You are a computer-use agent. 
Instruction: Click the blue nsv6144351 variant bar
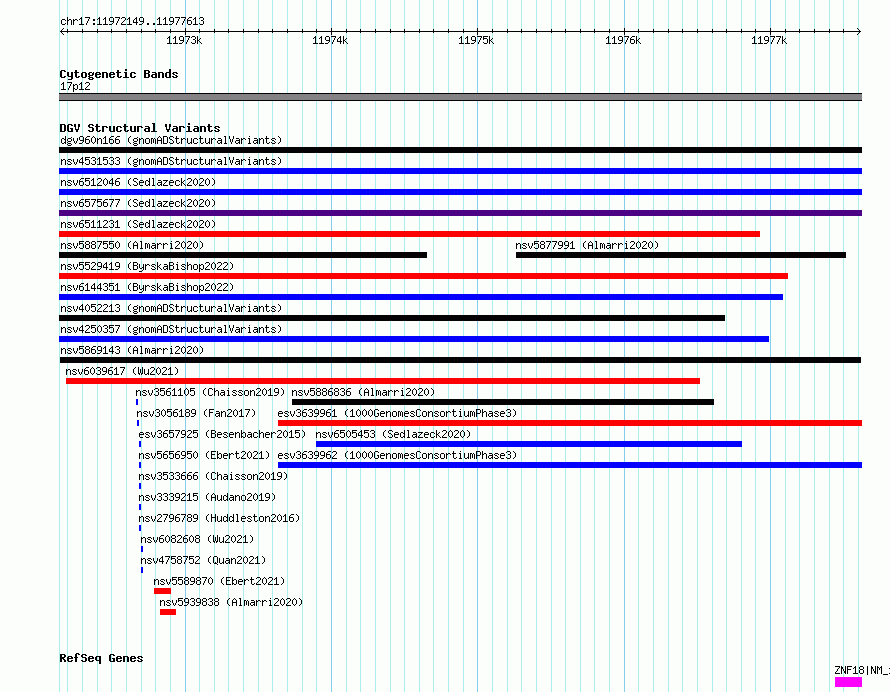421,297
